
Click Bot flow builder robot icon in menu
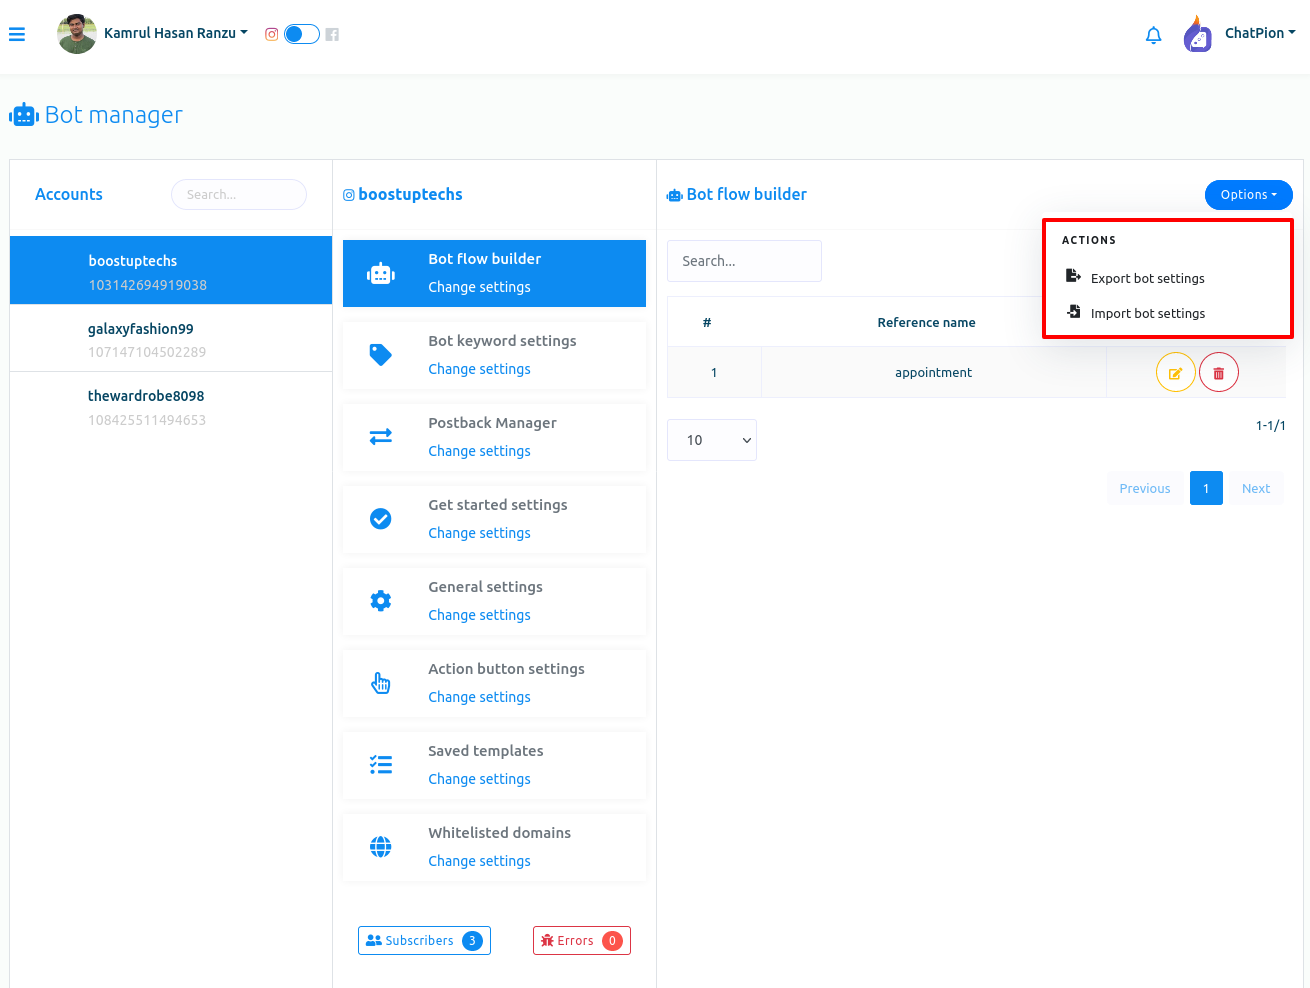tap(381, 273)
